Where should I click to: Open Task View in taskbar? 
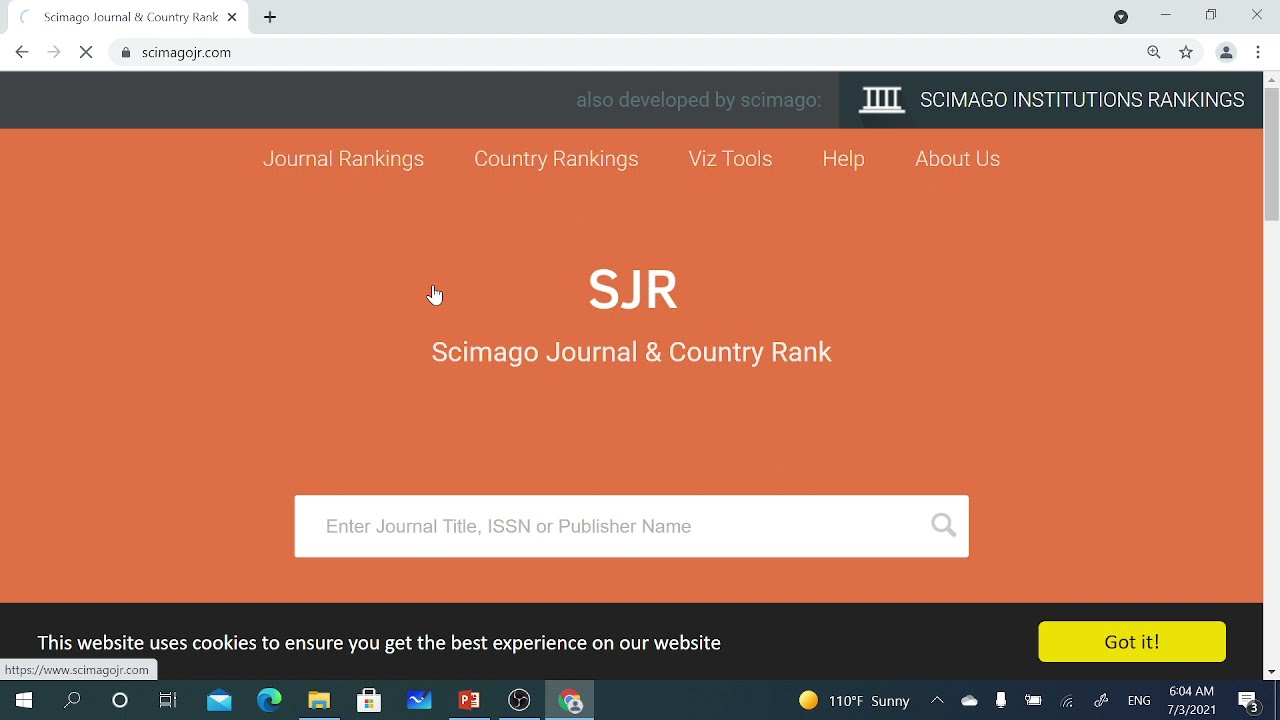[x=168, y=701]
